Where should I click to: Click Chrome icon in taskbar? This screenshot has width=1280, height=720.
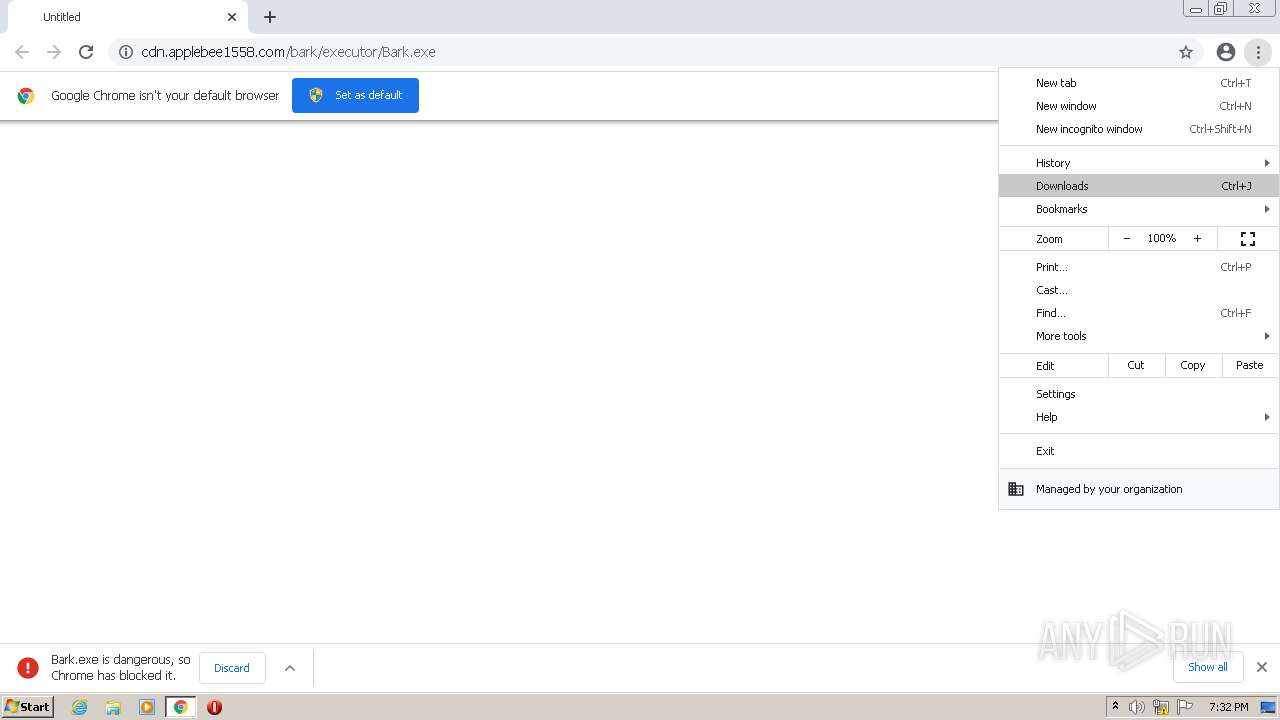click(181, 707)
